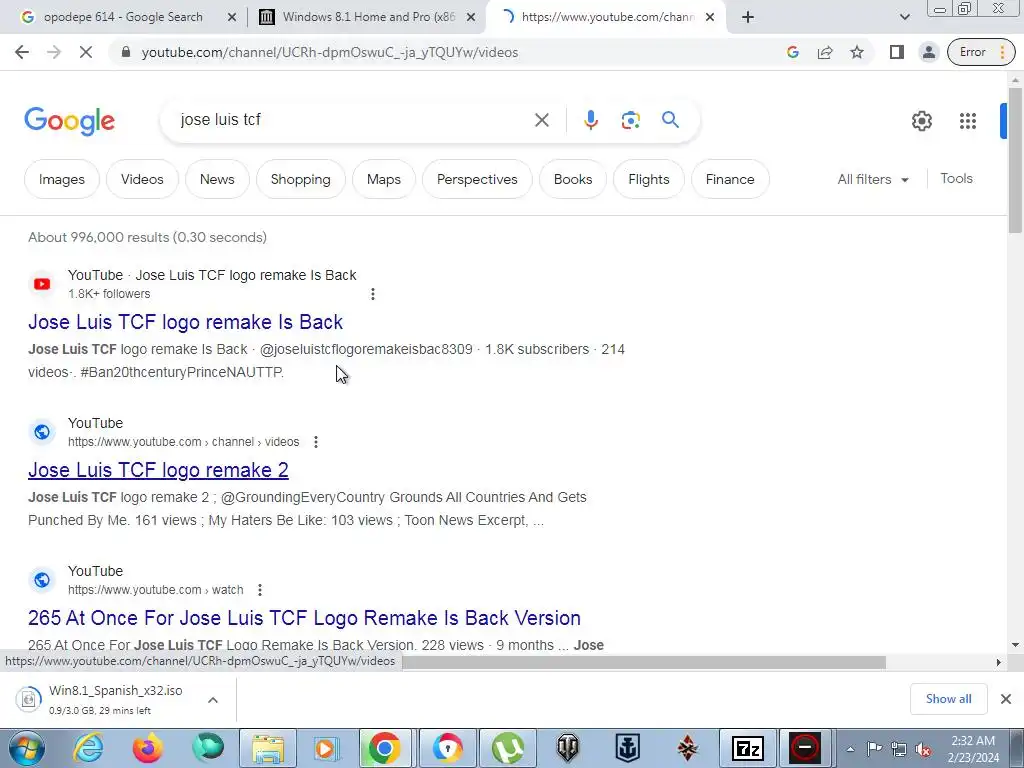Filter results by News
The height and width of the screenshot is (768, 1024).
point(217,179)
